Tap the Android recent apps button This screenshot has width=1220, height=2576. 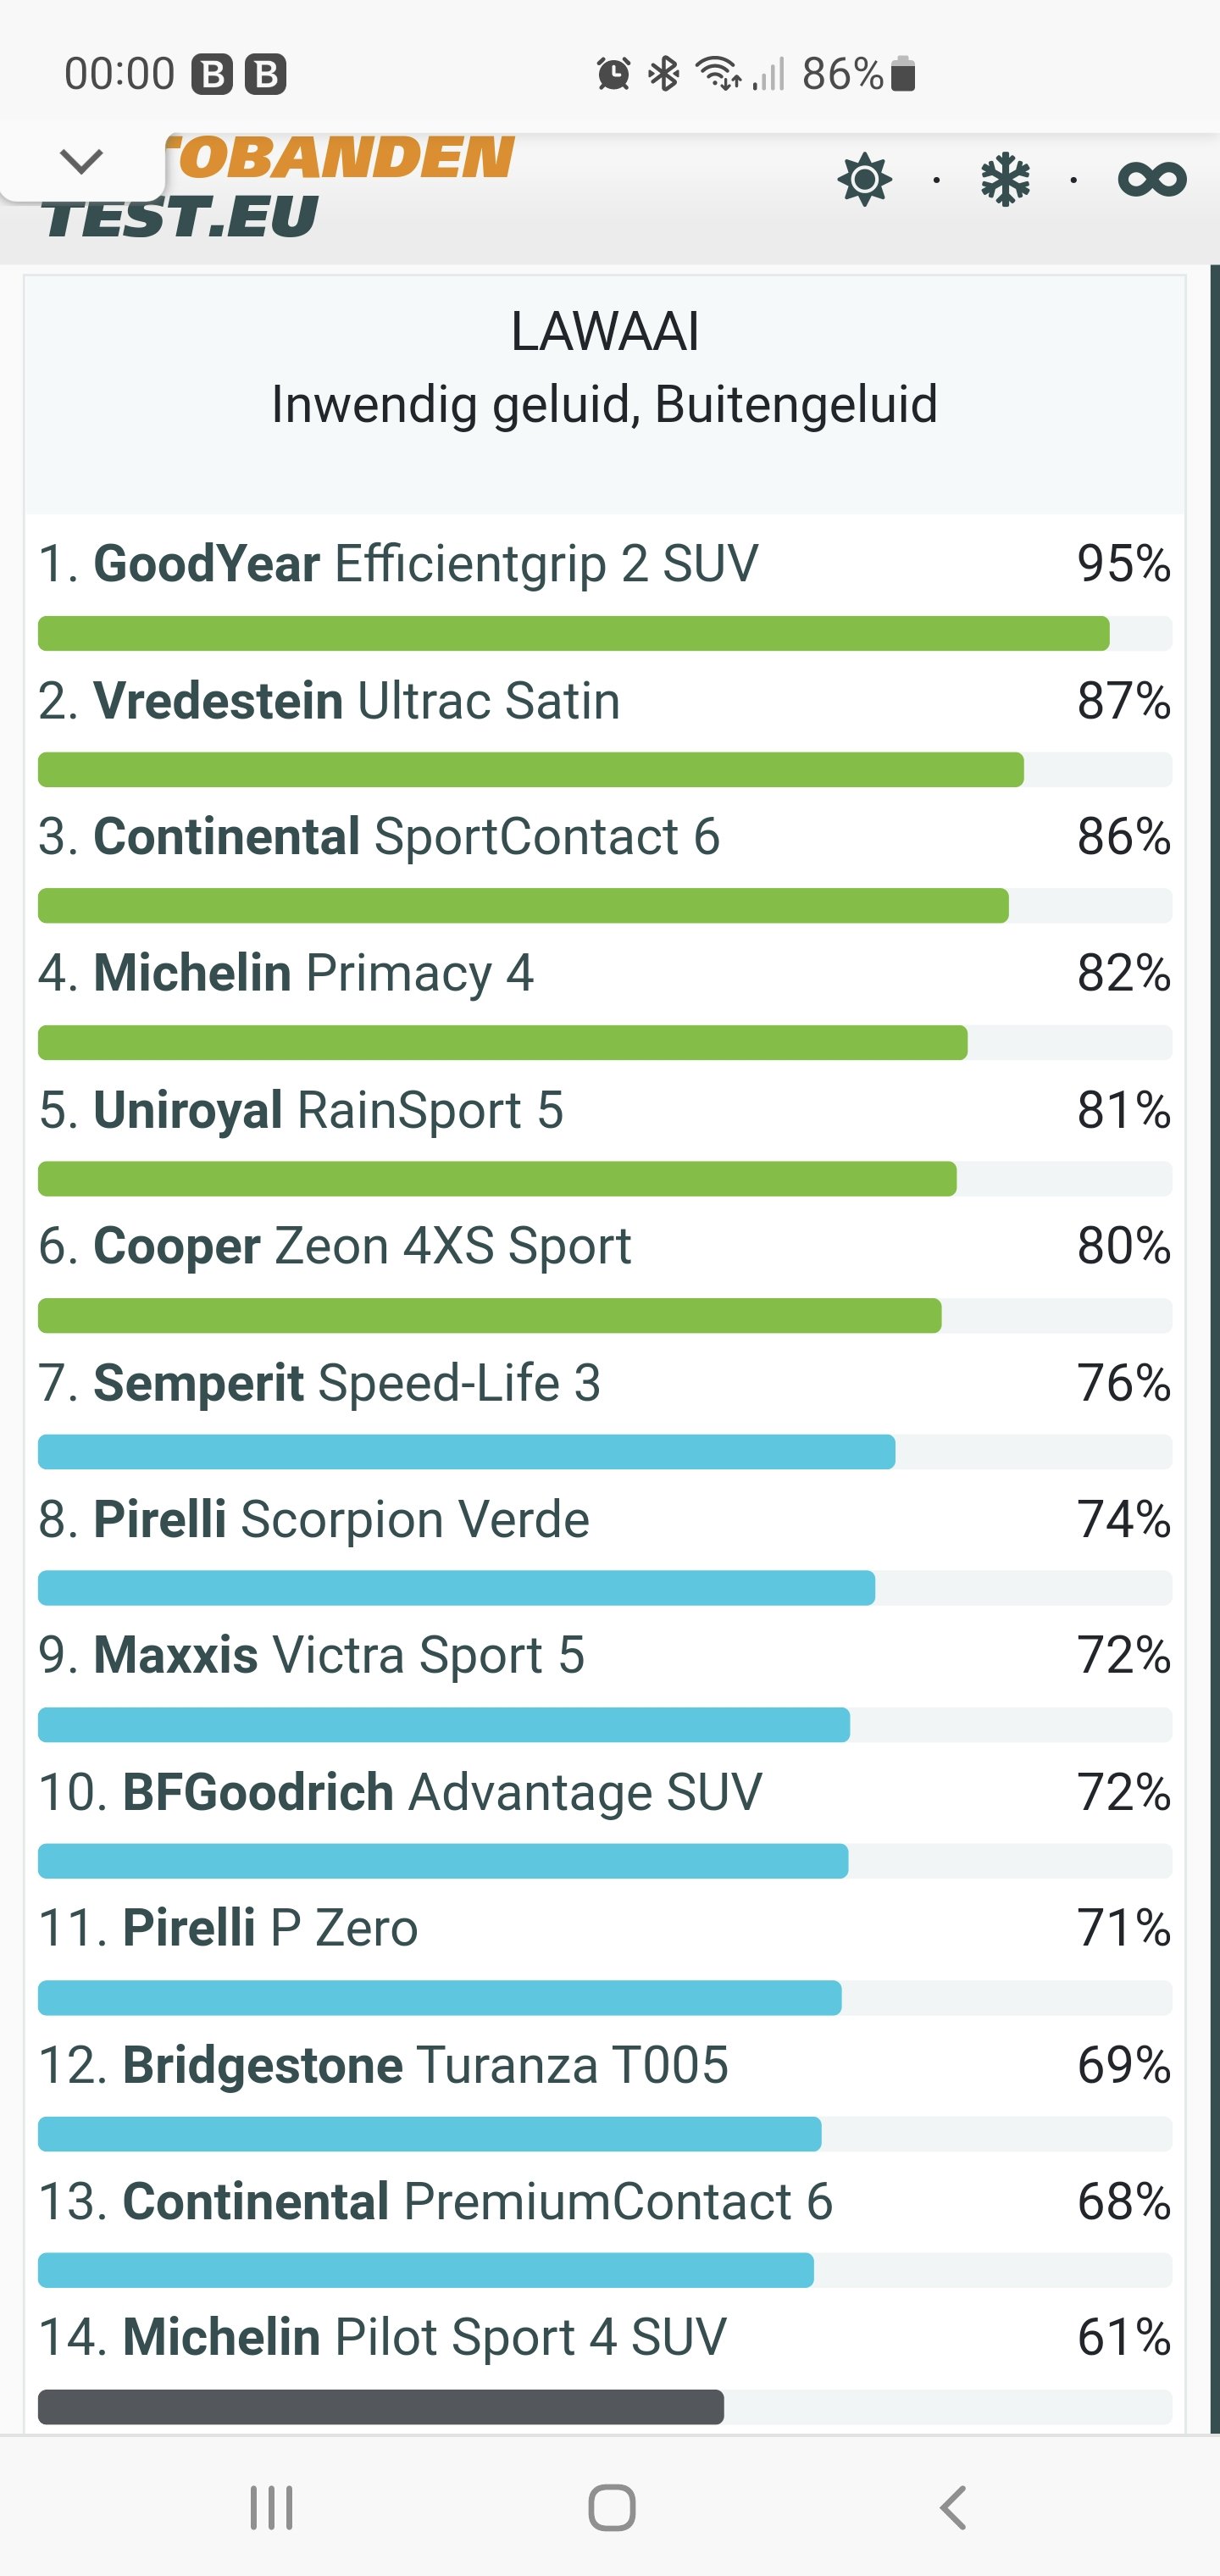pyautogui.click(x=271, y=2507)
